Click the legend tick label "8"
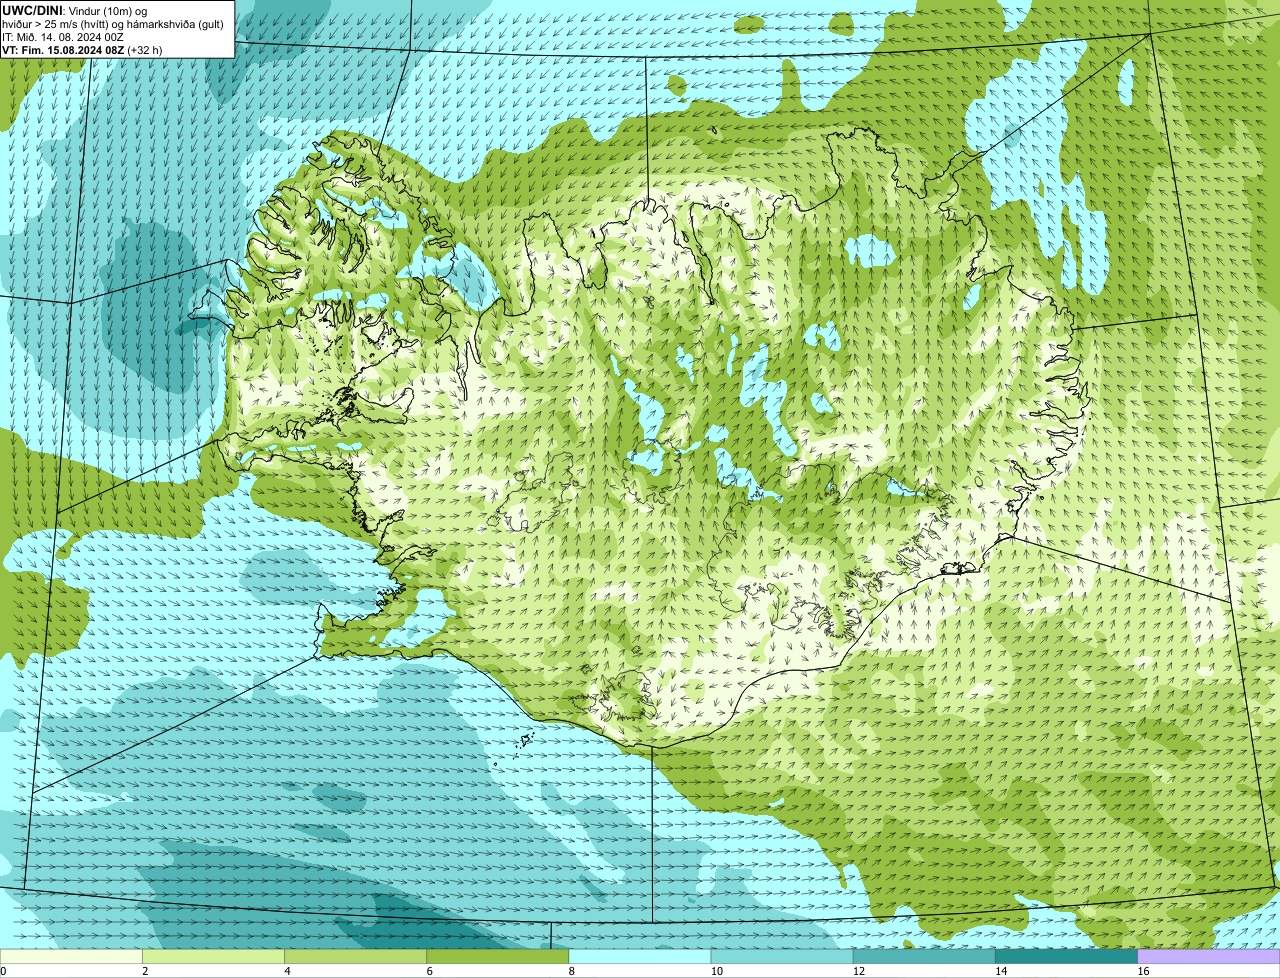This screenshot has width=1280, height=978. pos(572,971)
